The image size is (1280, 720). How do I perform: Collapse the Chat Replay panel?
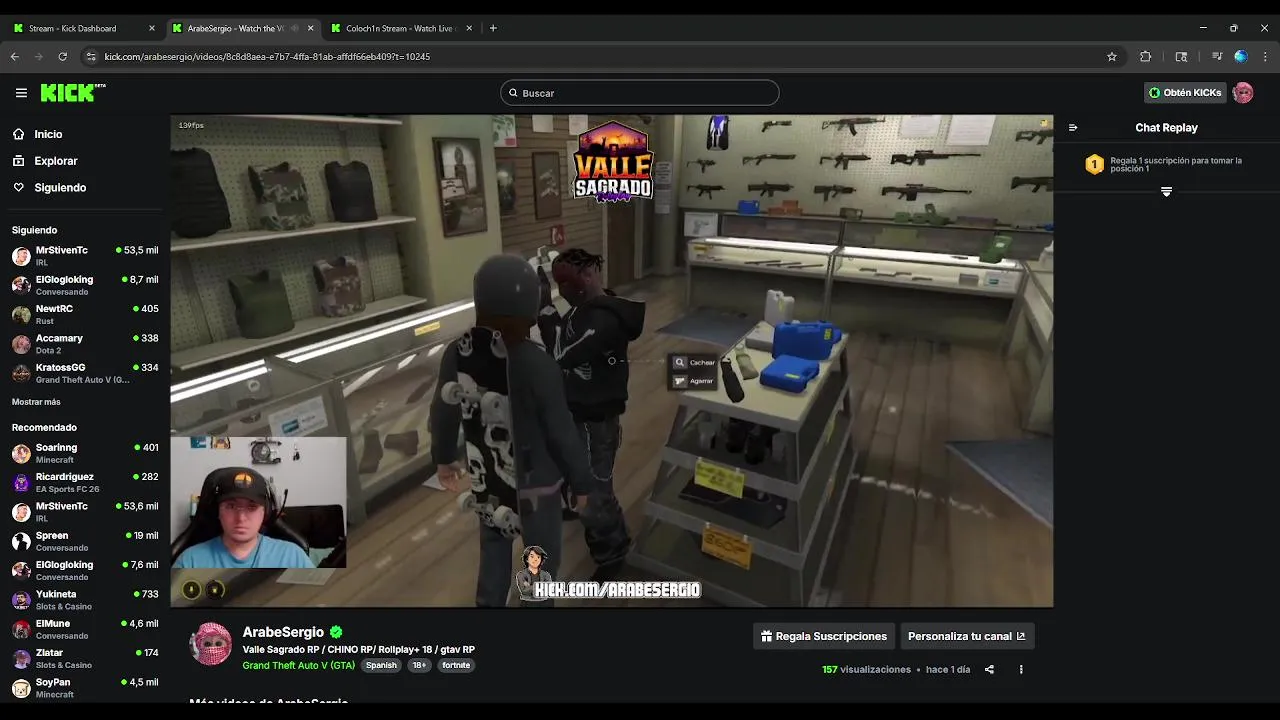coord(1073,128)
